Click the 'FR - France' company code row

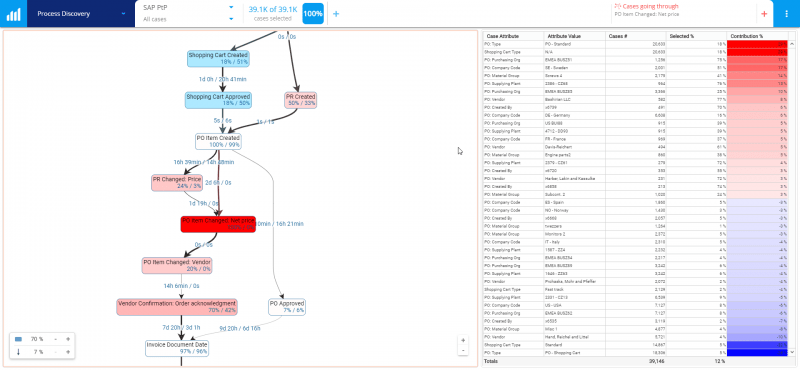[x=635, y=139]
